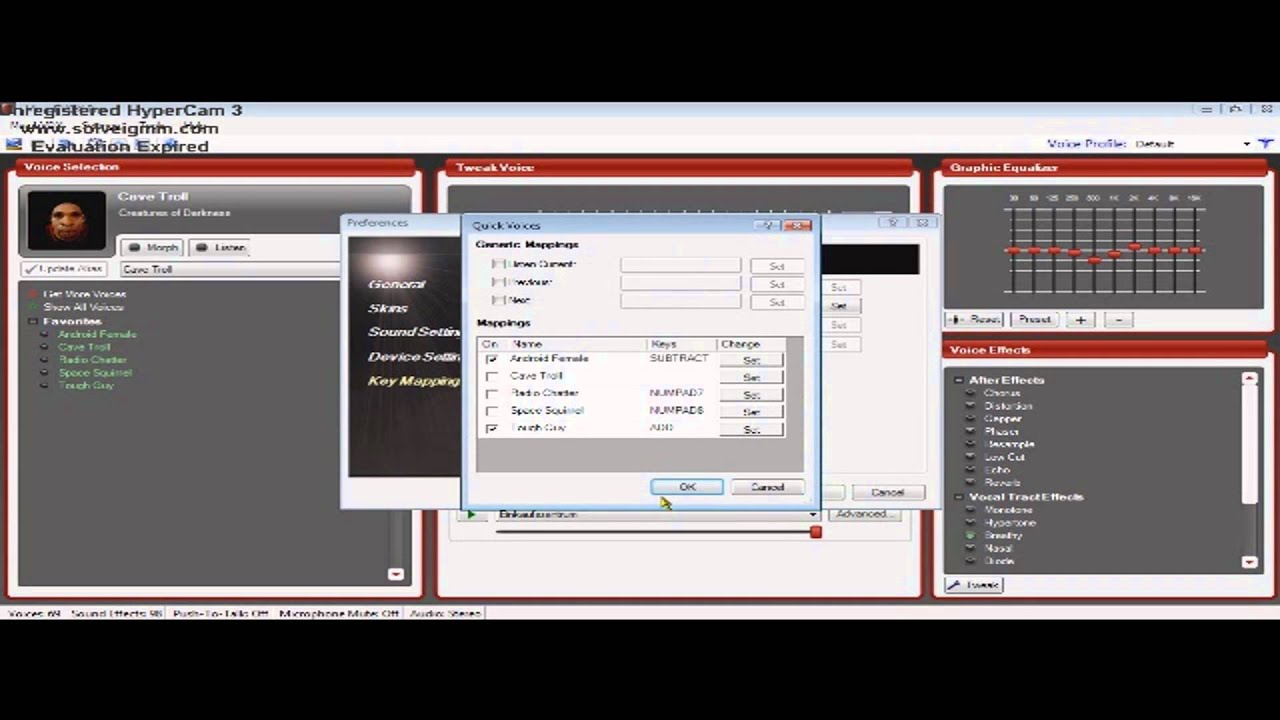Screen dimensions: 1280x720
Task: Enable the Next generic mapping checkbox
Action: pos(498,300)
